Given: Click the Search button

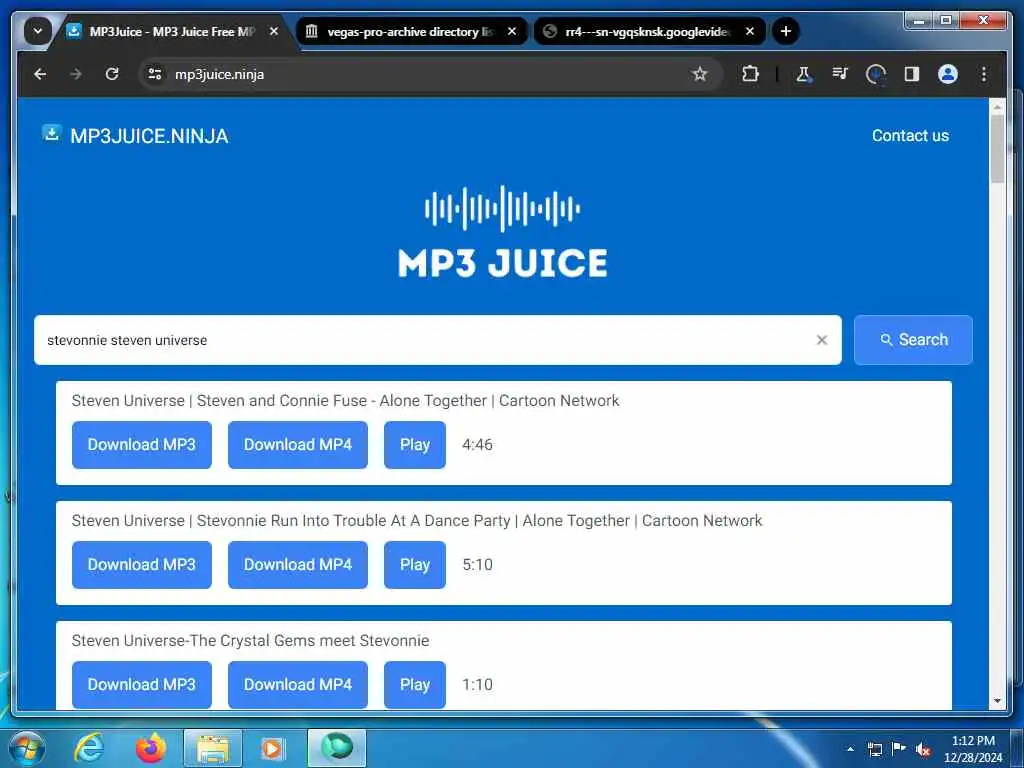Looking at the screenshot, I should 913,340.
